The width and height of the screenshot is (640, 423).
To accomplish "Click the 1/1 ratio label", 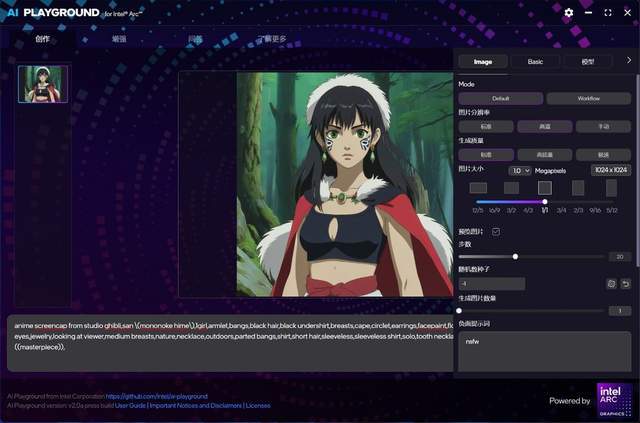I will (545, 210).
